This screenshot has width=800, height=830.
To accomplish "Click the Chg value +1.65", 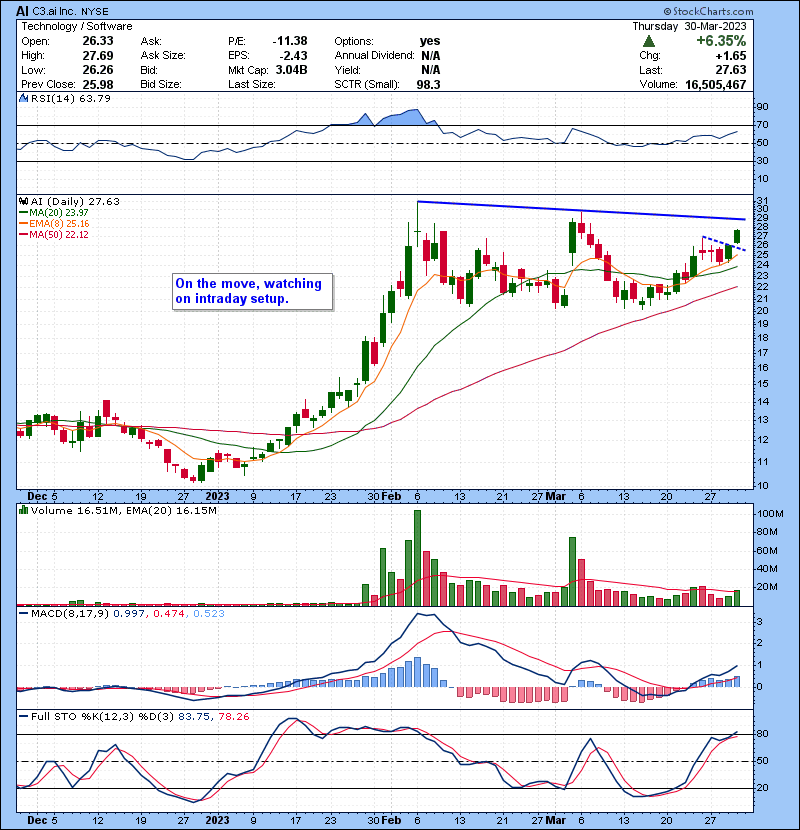I will pos(730,56).
